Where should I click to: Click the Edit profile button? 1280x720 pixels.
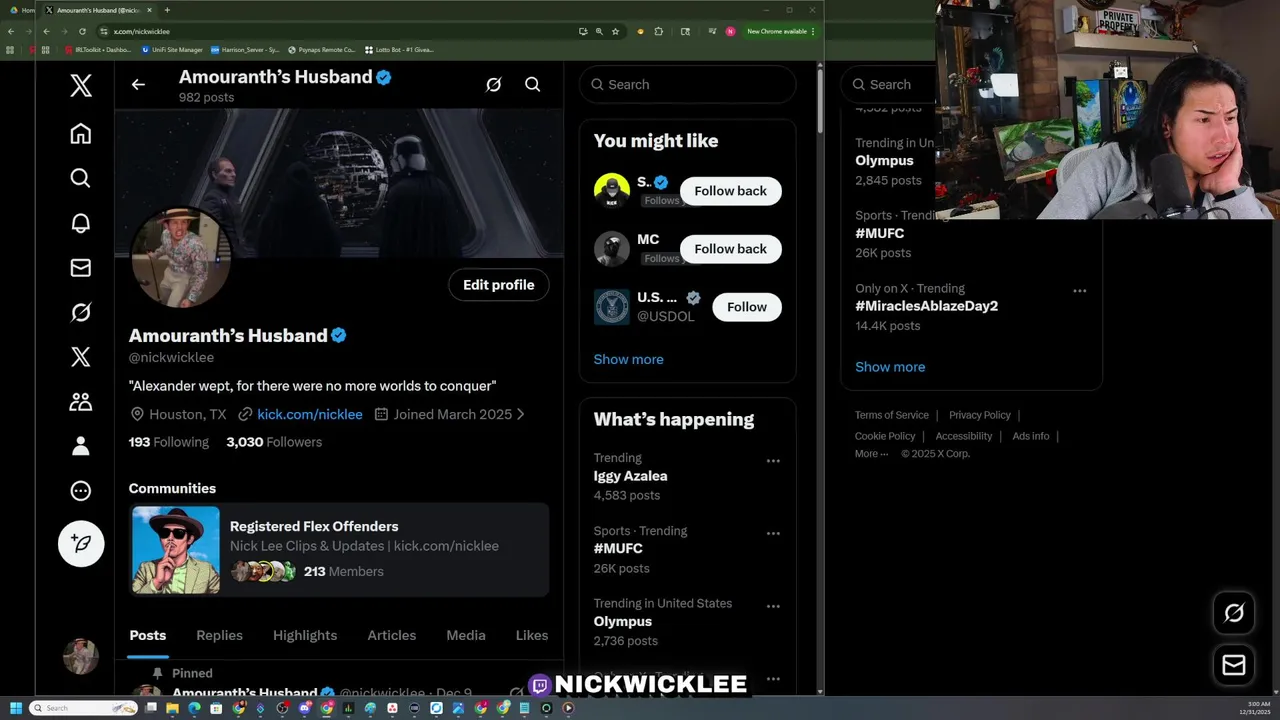click(x=499, y=285)
